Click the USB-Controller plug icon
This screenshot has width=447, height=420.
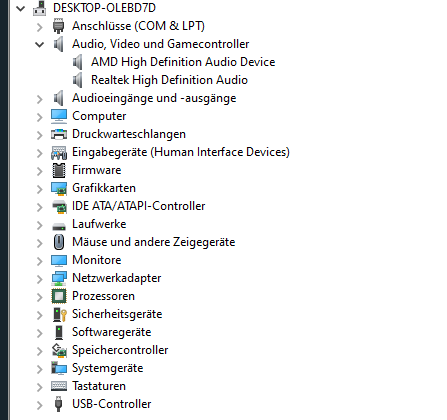(x=59, y=404)
